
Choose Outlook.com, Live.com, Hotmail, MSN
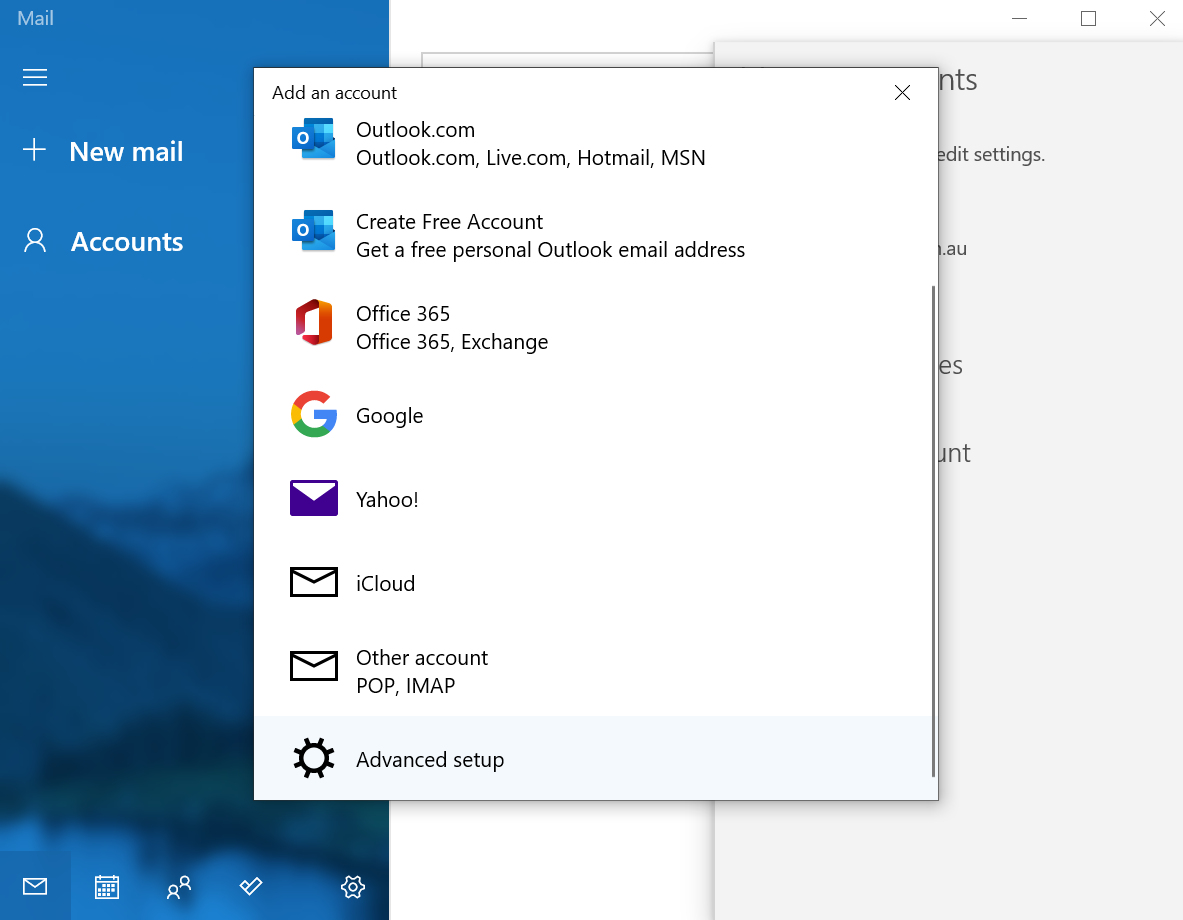[x=593, y=143]
